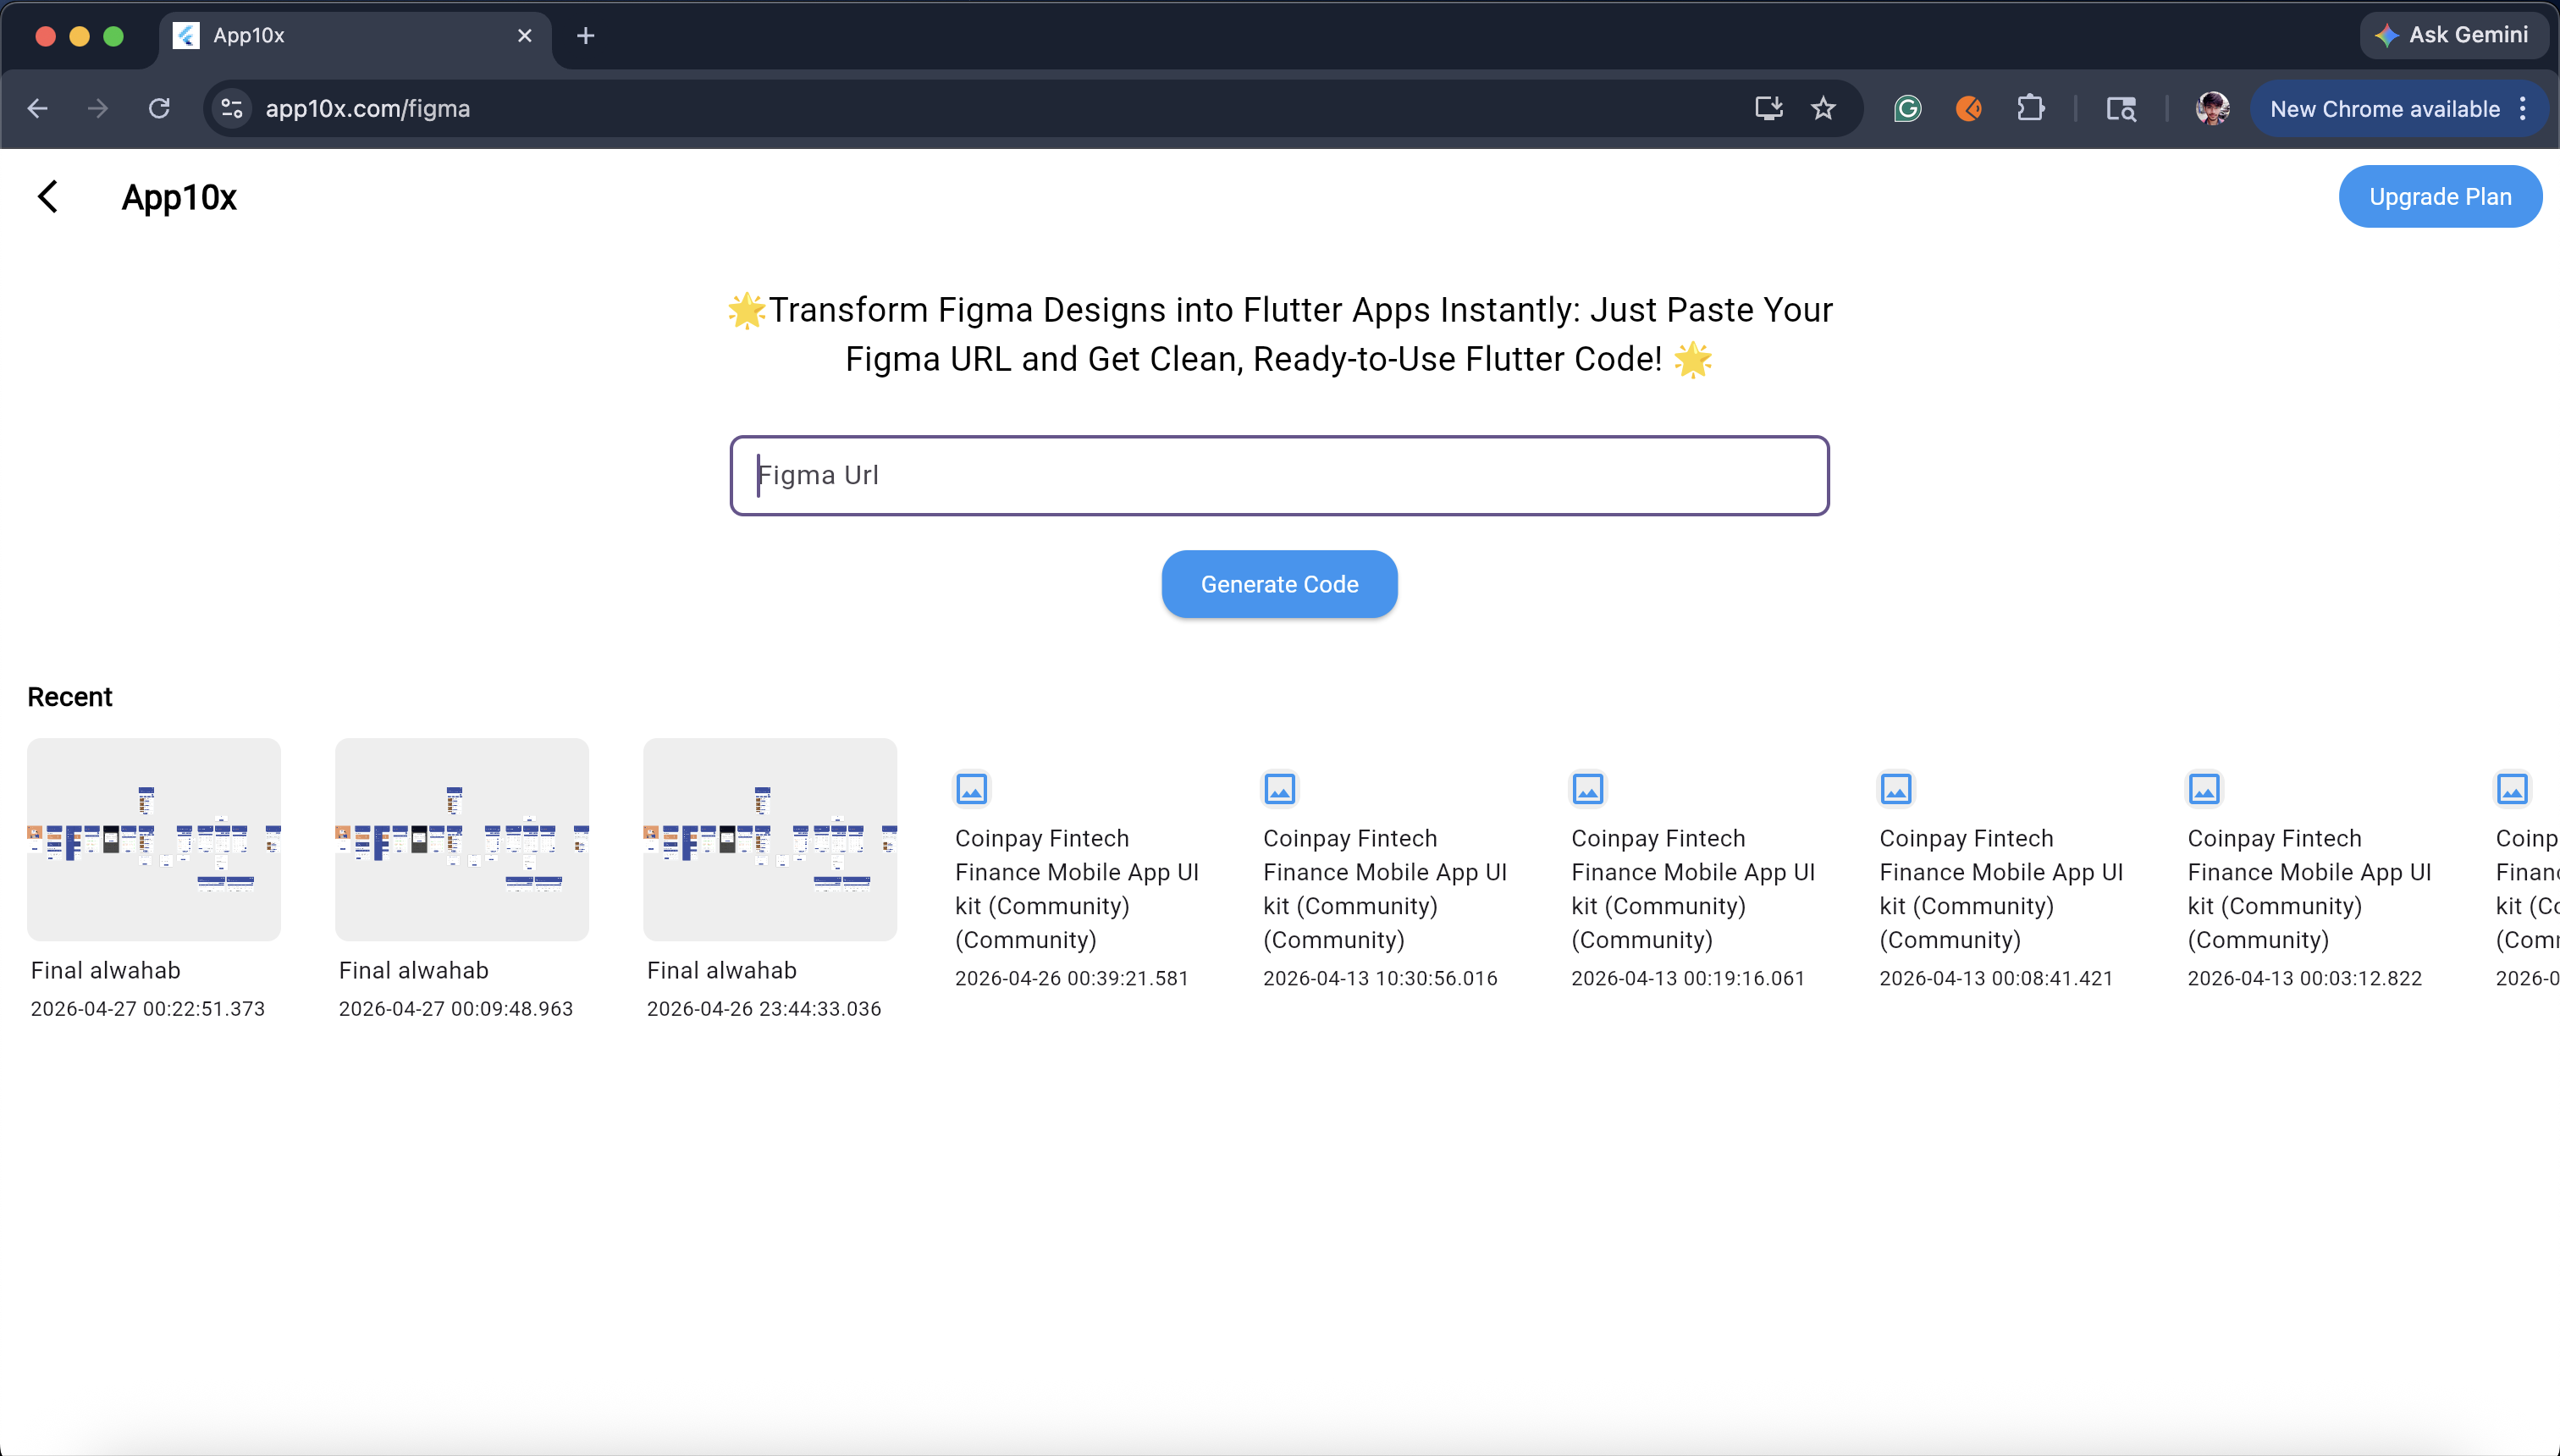Viewport: 2560px width, 1456px height.
Task: Click Coinpay Fintech title above 2026-04-13 00:19:16.061
Action: [1693, 889]
